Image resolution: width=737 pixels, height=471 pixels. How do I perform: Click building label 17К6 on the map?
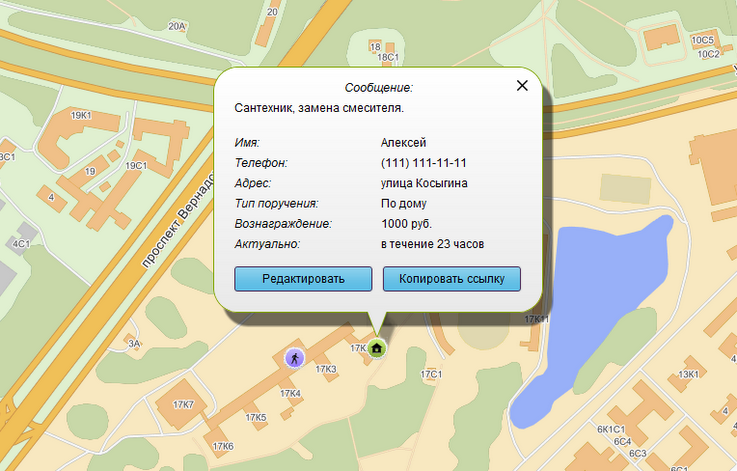tap(223, 446)
